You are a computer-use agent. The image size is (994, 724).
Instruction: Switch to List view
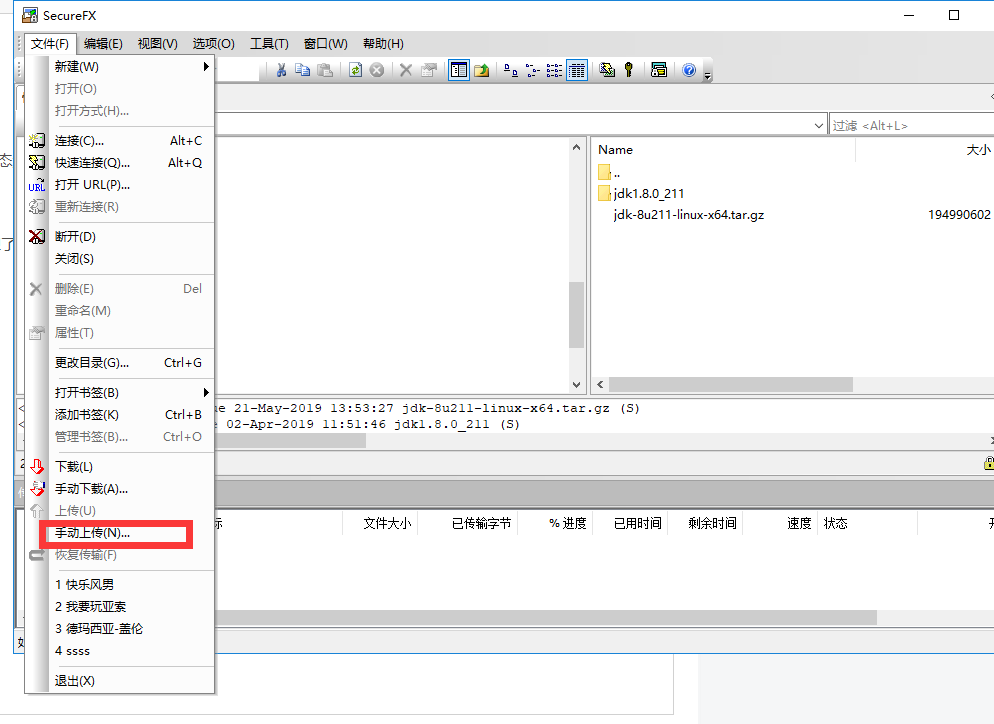click(x=554, y=70)
